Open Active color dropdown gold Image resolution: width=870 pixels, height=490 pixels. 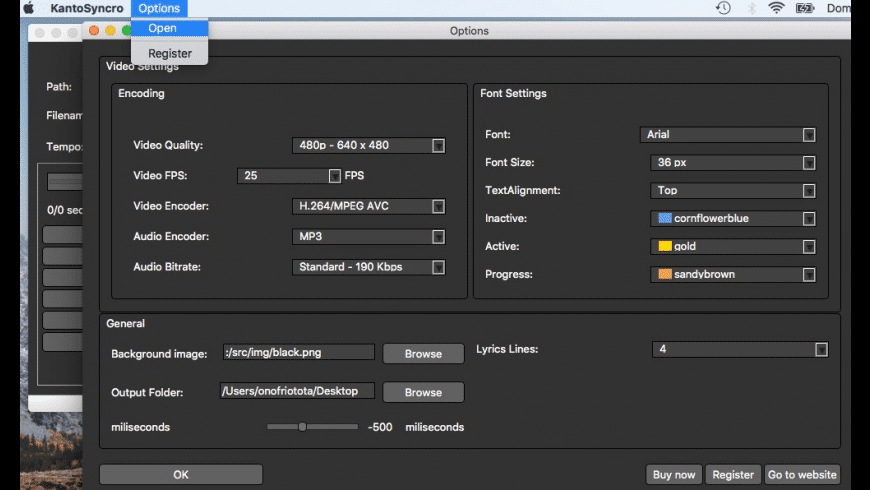[732, 246]
